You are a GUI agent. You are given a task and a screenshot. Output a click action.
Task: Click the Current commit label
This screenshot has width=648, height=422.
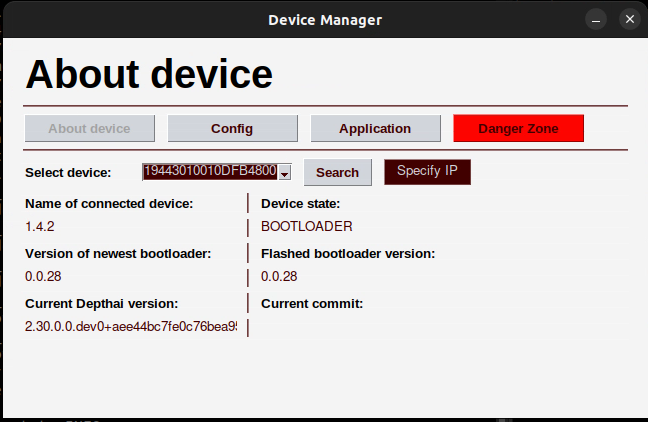(312, 303)
